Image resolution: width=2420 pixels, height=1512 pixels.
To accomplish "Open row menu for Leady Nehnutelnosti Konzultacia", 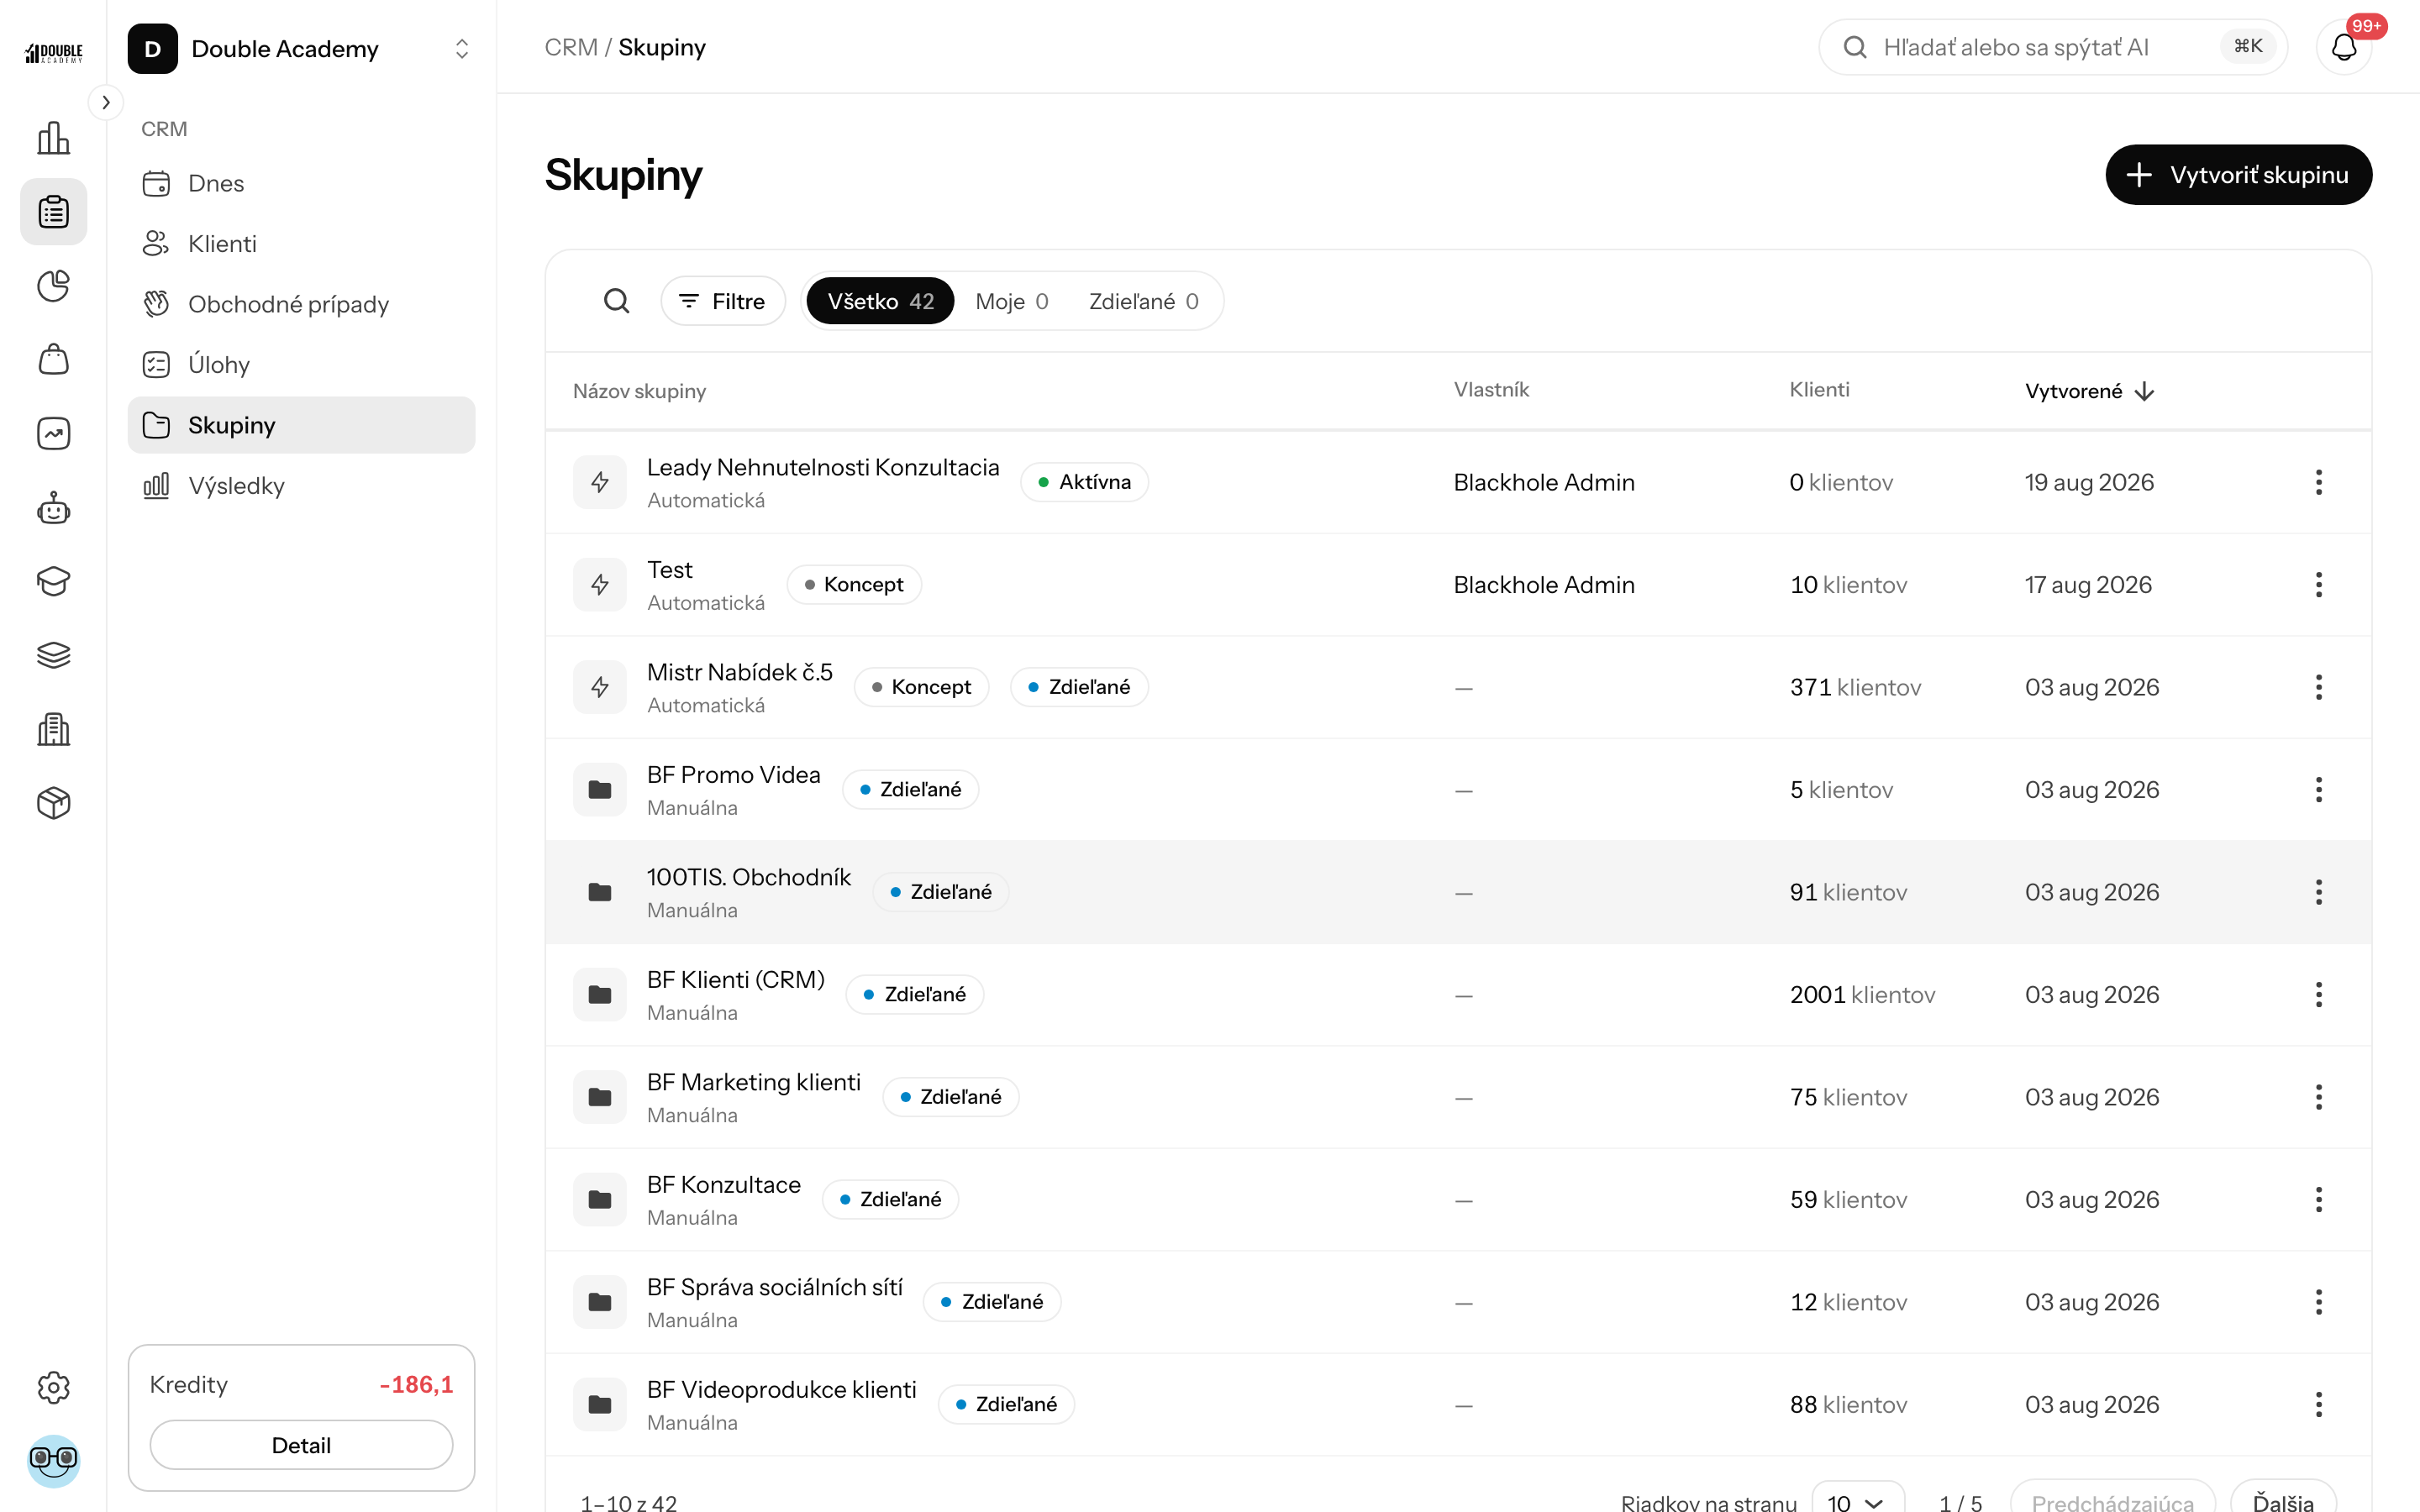I will [2318, 482].
